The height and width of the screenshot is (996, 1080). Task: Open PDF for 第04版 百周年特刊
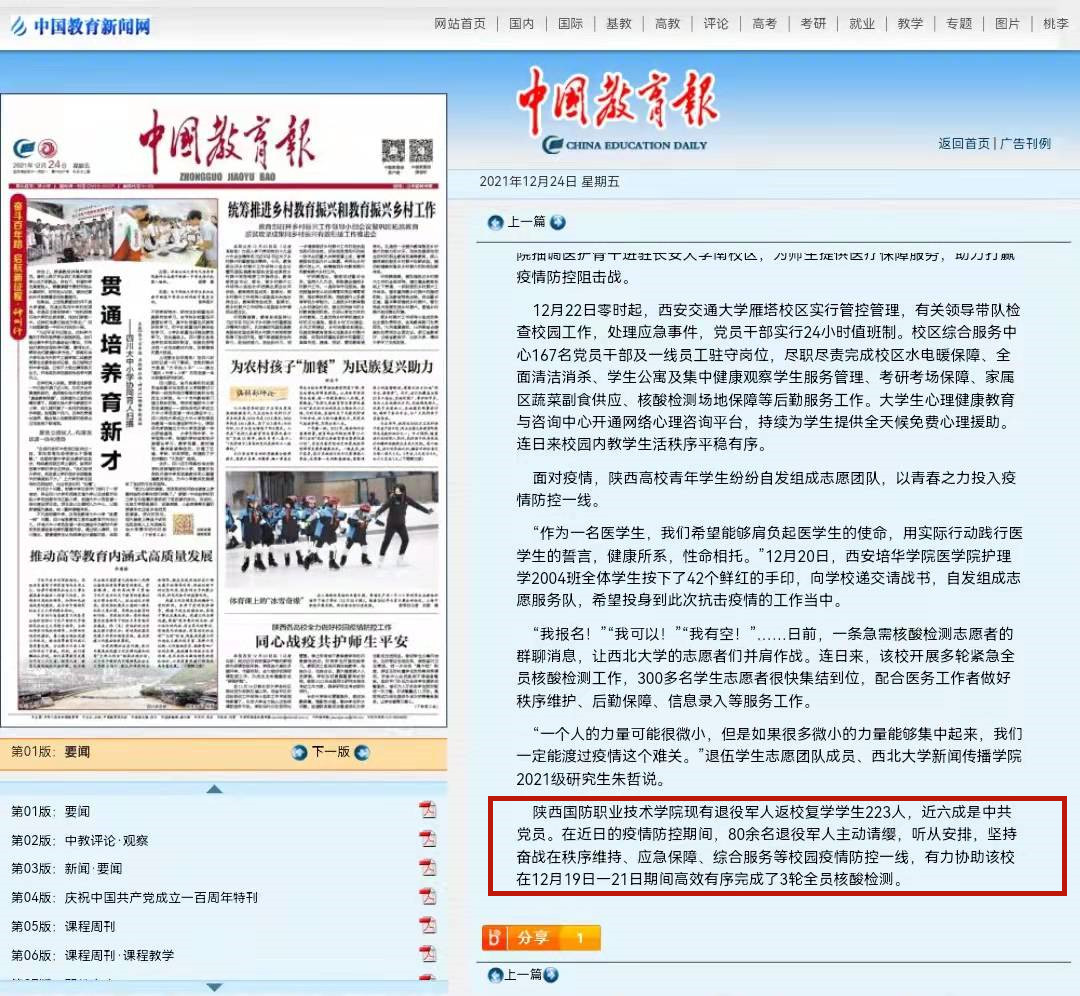coord(428,897)
